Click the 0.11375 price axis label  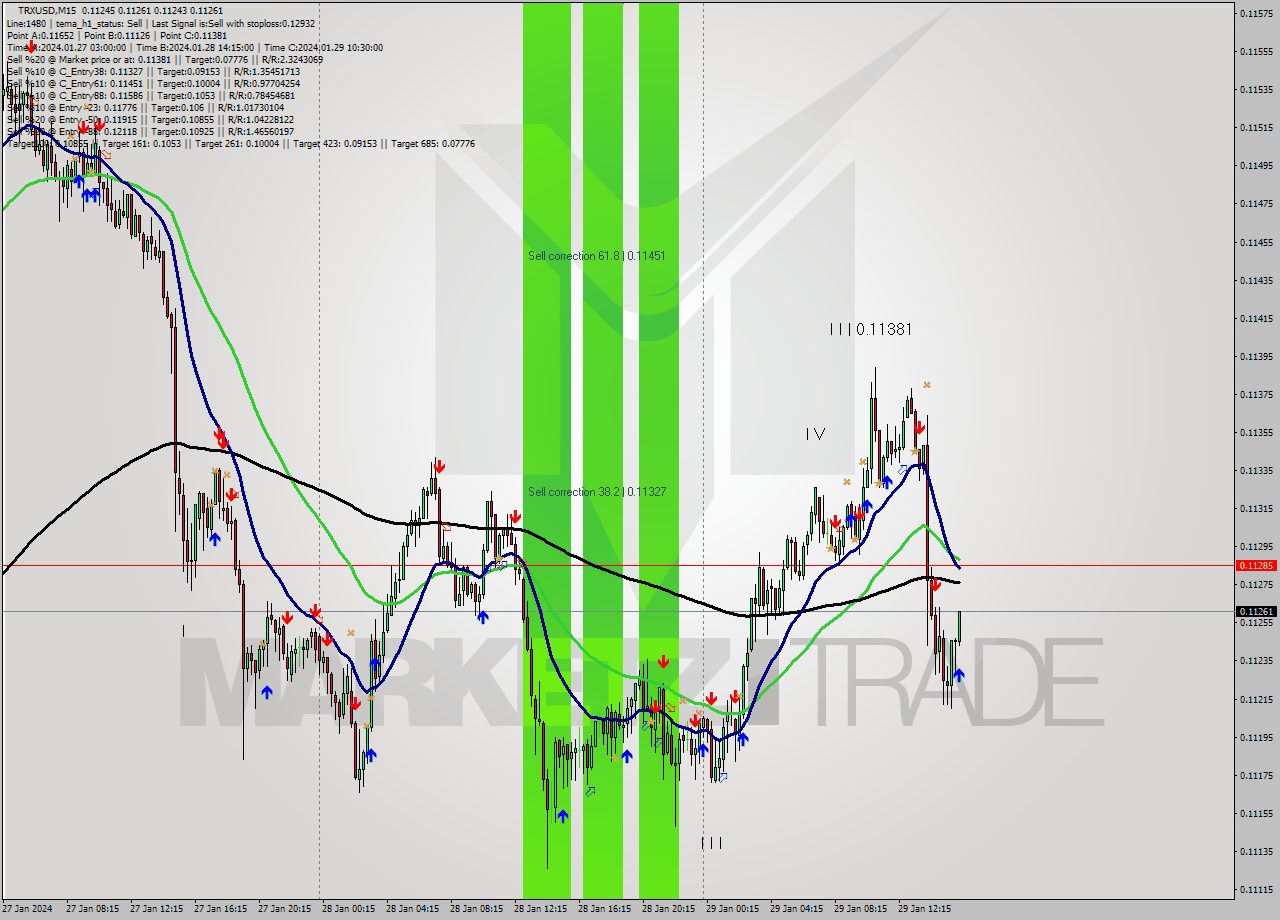click(x=1257, y=394)
